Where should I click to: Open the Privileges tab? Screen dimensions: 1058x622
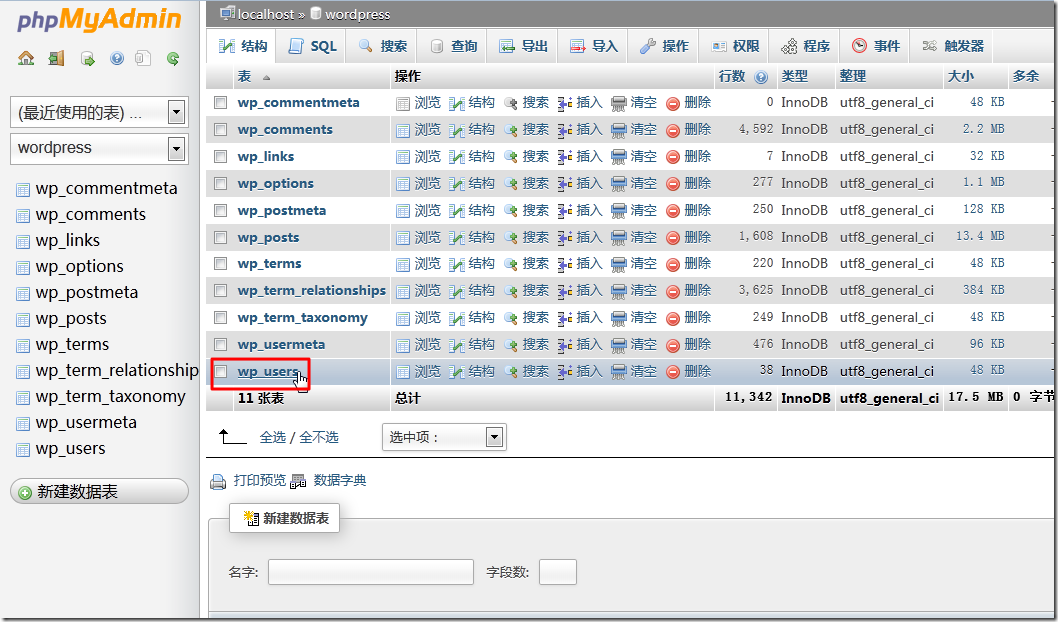735,46
